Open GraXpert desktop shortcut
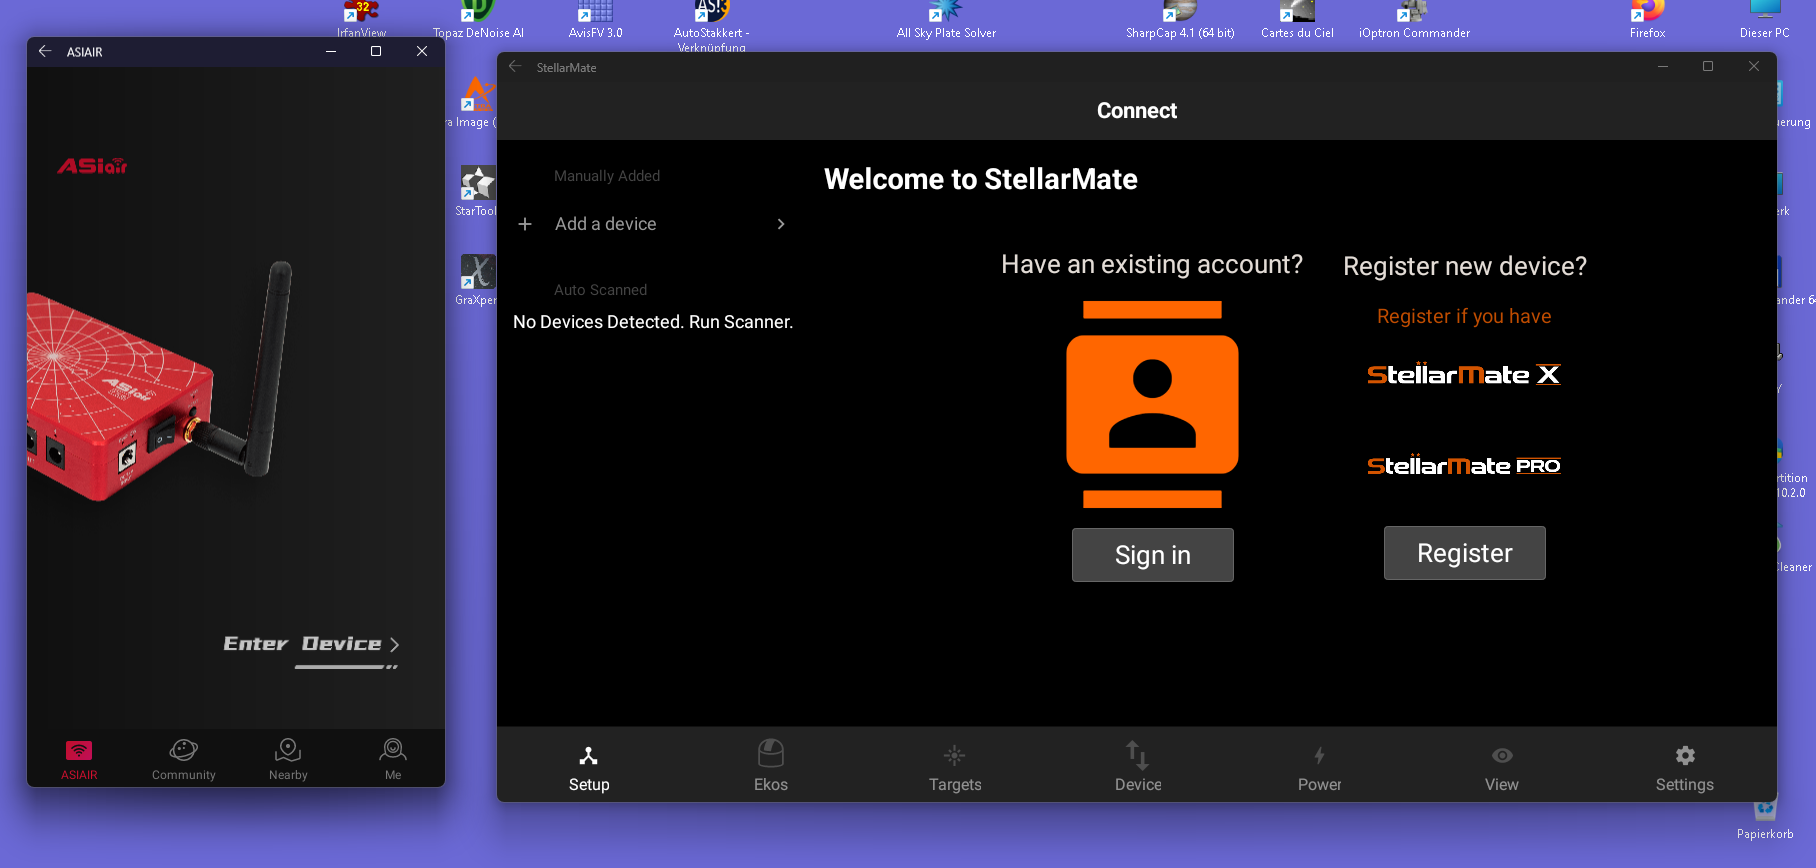Image resolution: width=1816 pixels, height=868 pixels. tap(477, 280)
